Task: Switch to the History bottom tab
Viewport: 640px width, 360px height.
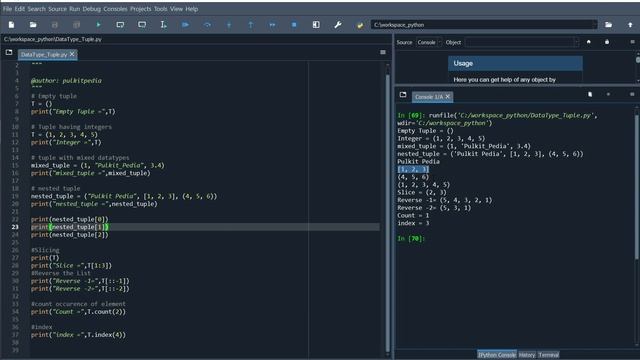Action: pyautogui.click(x=527, y=355)
